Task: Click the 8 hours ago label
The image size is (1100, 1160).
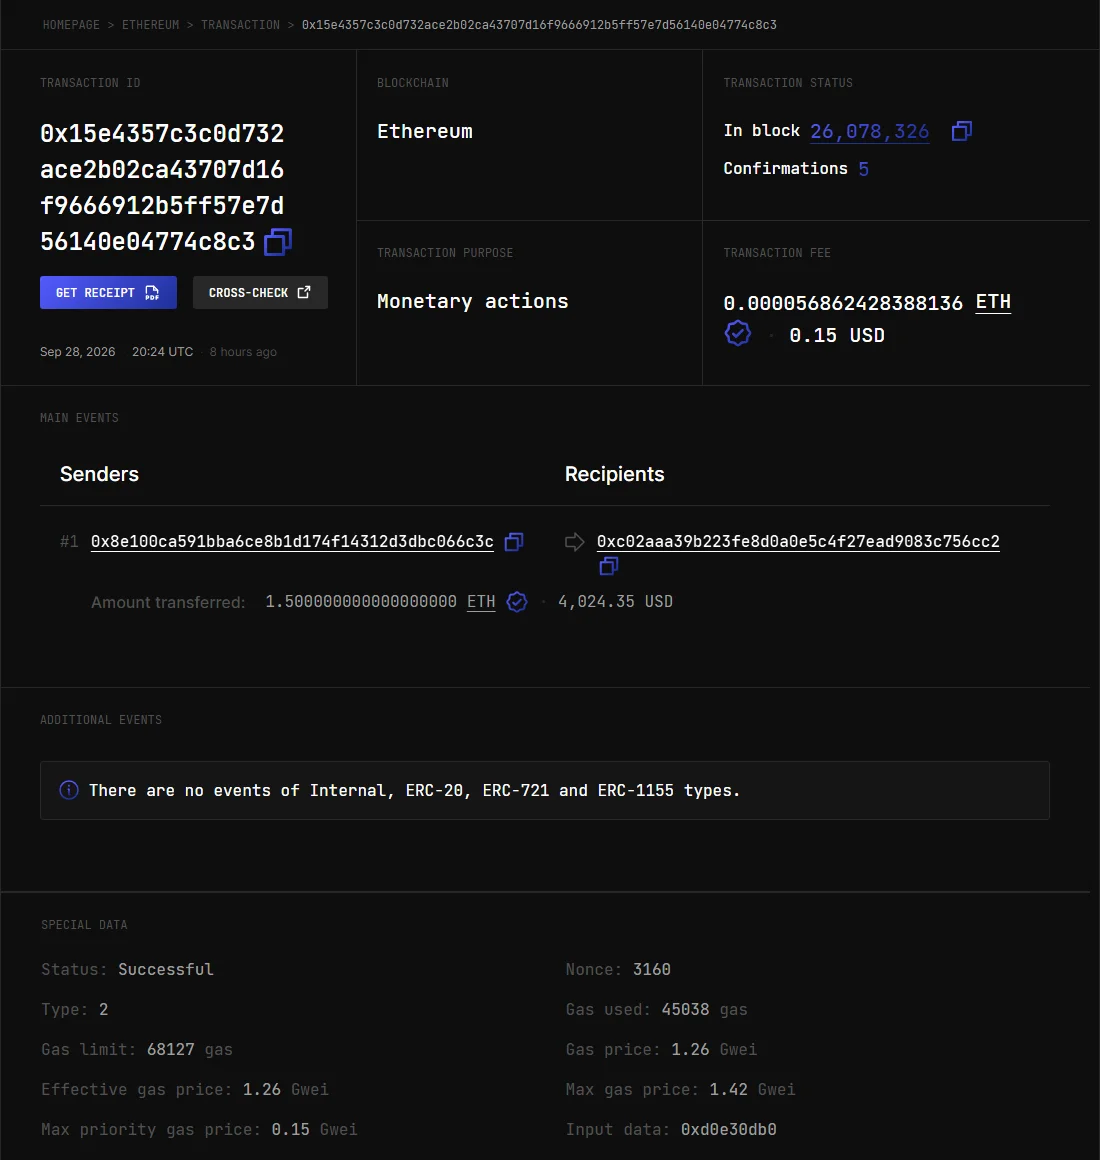Action: 243,351
